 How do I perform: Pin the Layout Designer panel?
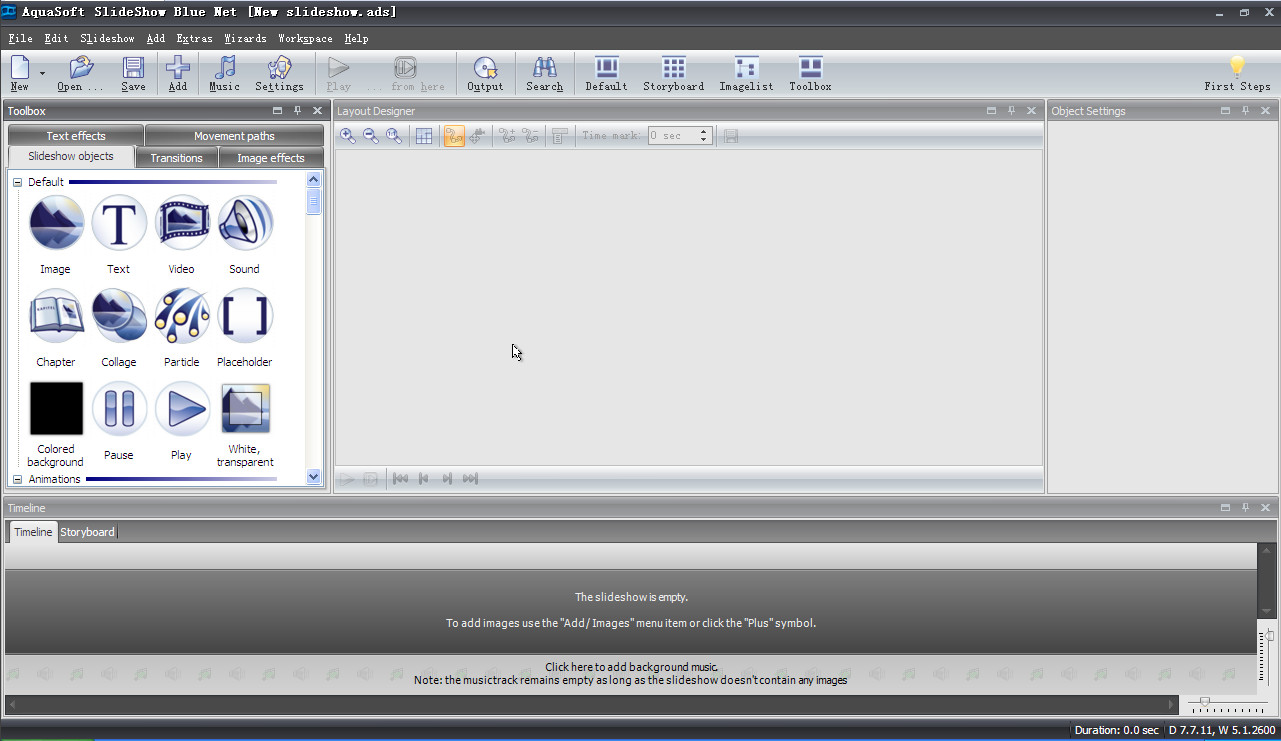pos(1011,111)
